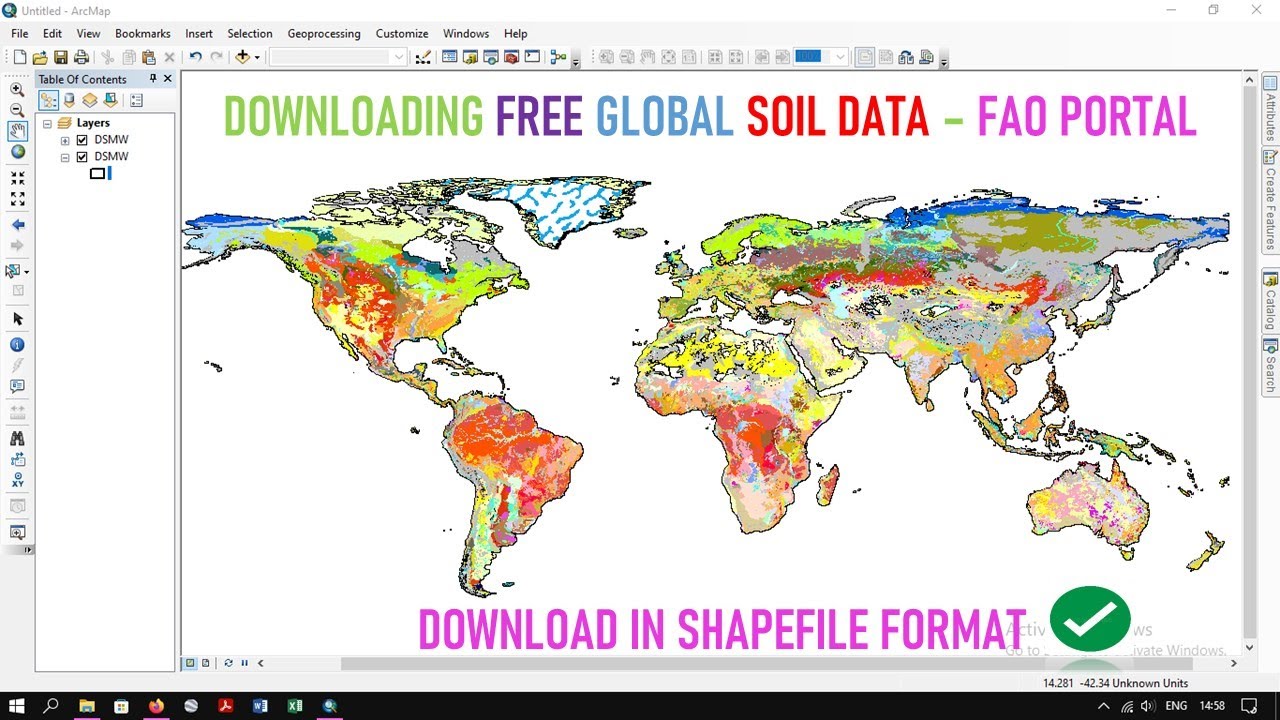Open the Table Of Contents window icon
Screen dimensions: 1280x720
pyautogui.click(x=450, y=57)
